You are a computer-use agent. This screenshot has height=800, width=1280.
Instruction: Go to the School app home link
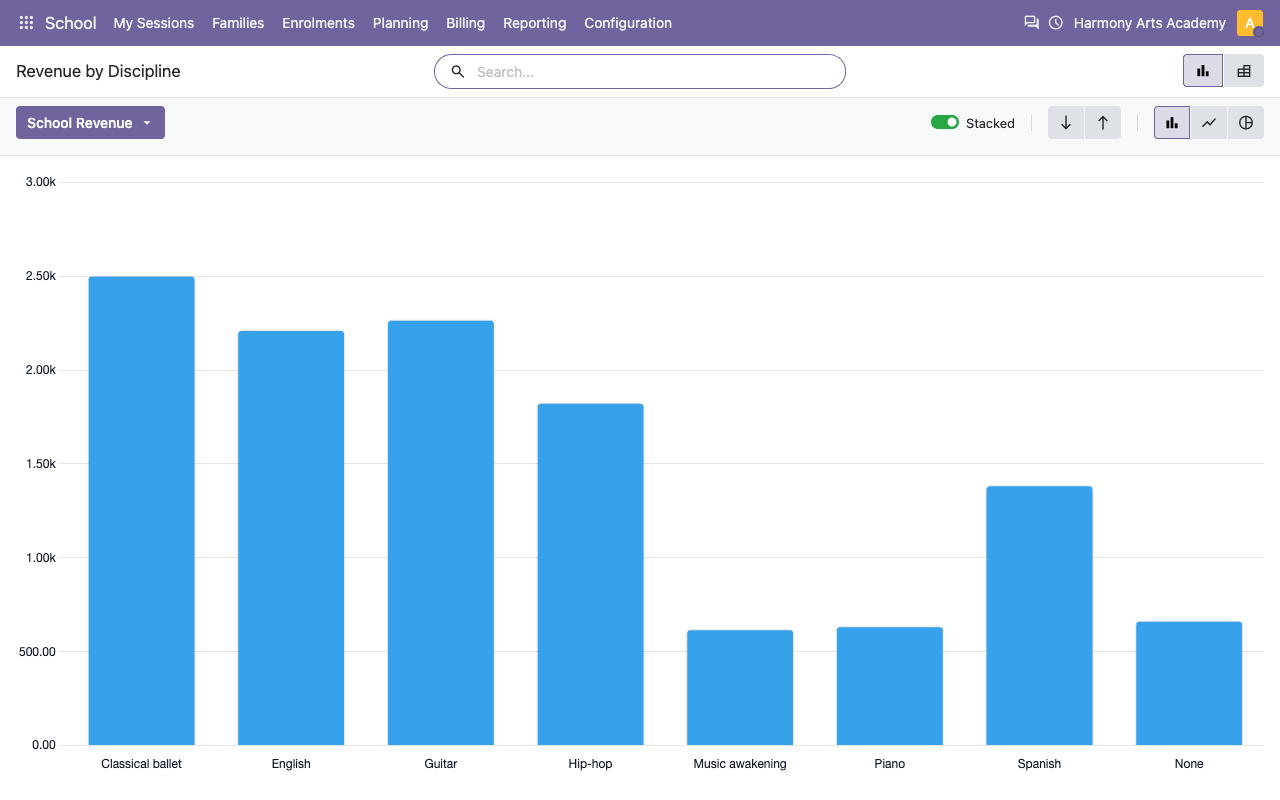click(x=71, y=23)
